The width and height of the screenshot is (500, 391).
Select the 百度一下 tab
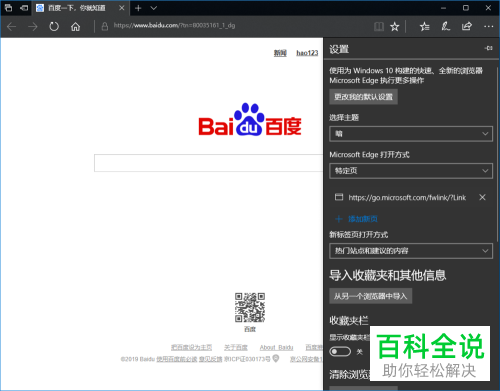pos(77,8)
